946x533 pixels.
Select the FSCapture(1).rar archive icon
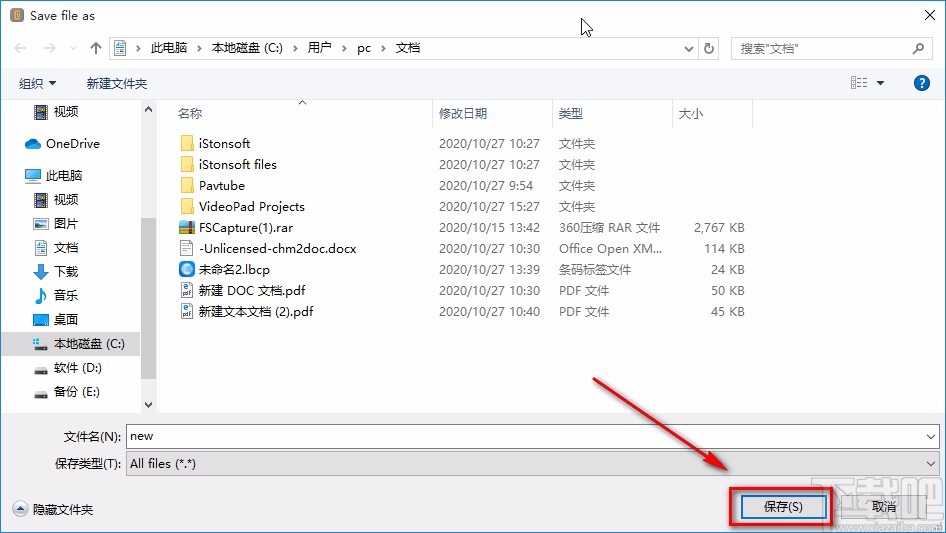click(187, 228)
